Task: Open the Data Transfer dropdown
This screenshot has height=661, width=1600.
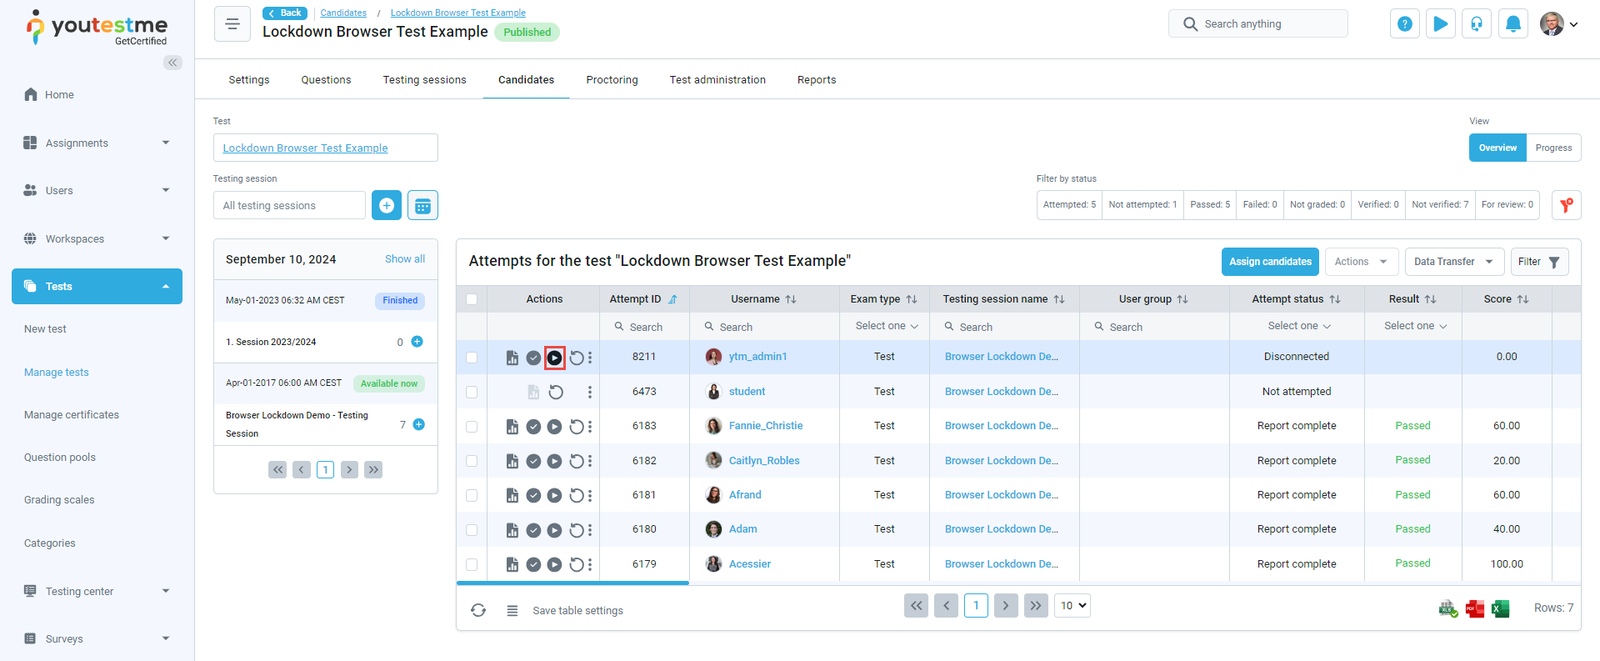Action: pos(1453,262)
